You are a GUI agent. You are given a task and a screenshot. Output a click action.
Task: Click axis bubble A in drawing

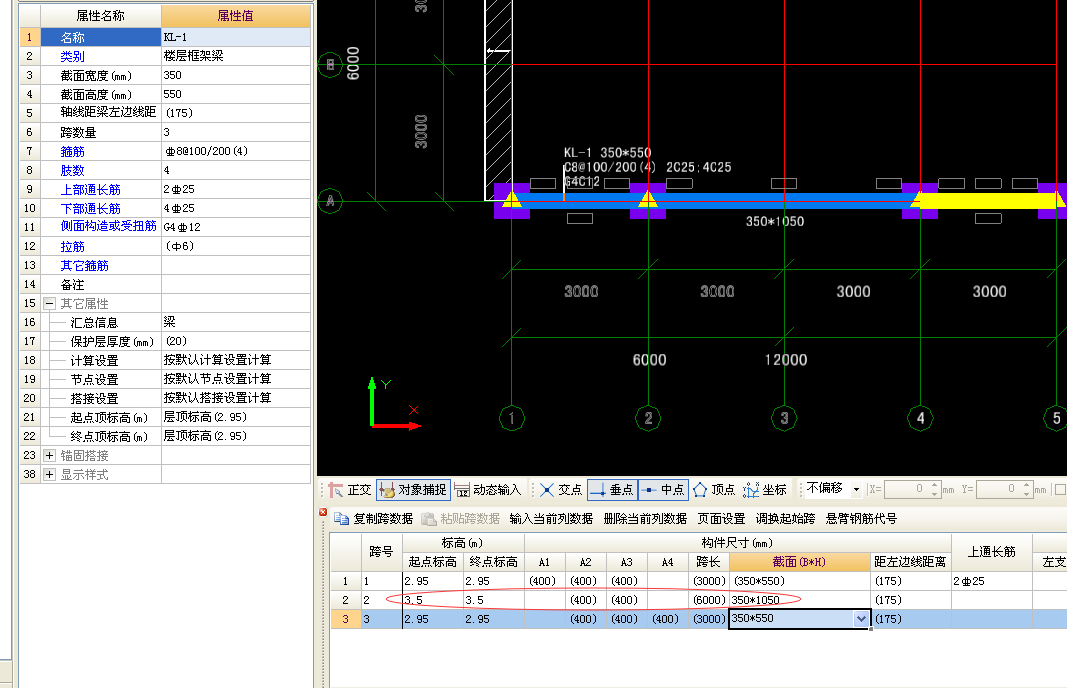(x=330, y=201)
